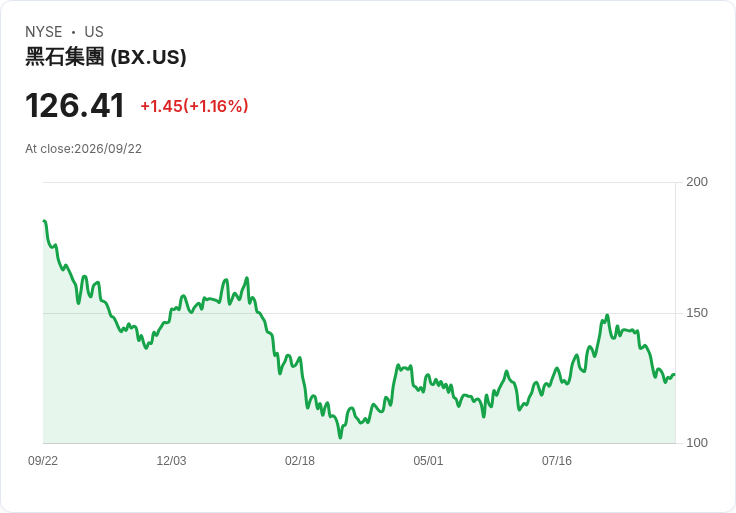Click the 02/18 x-axis date label

[300, 460]
